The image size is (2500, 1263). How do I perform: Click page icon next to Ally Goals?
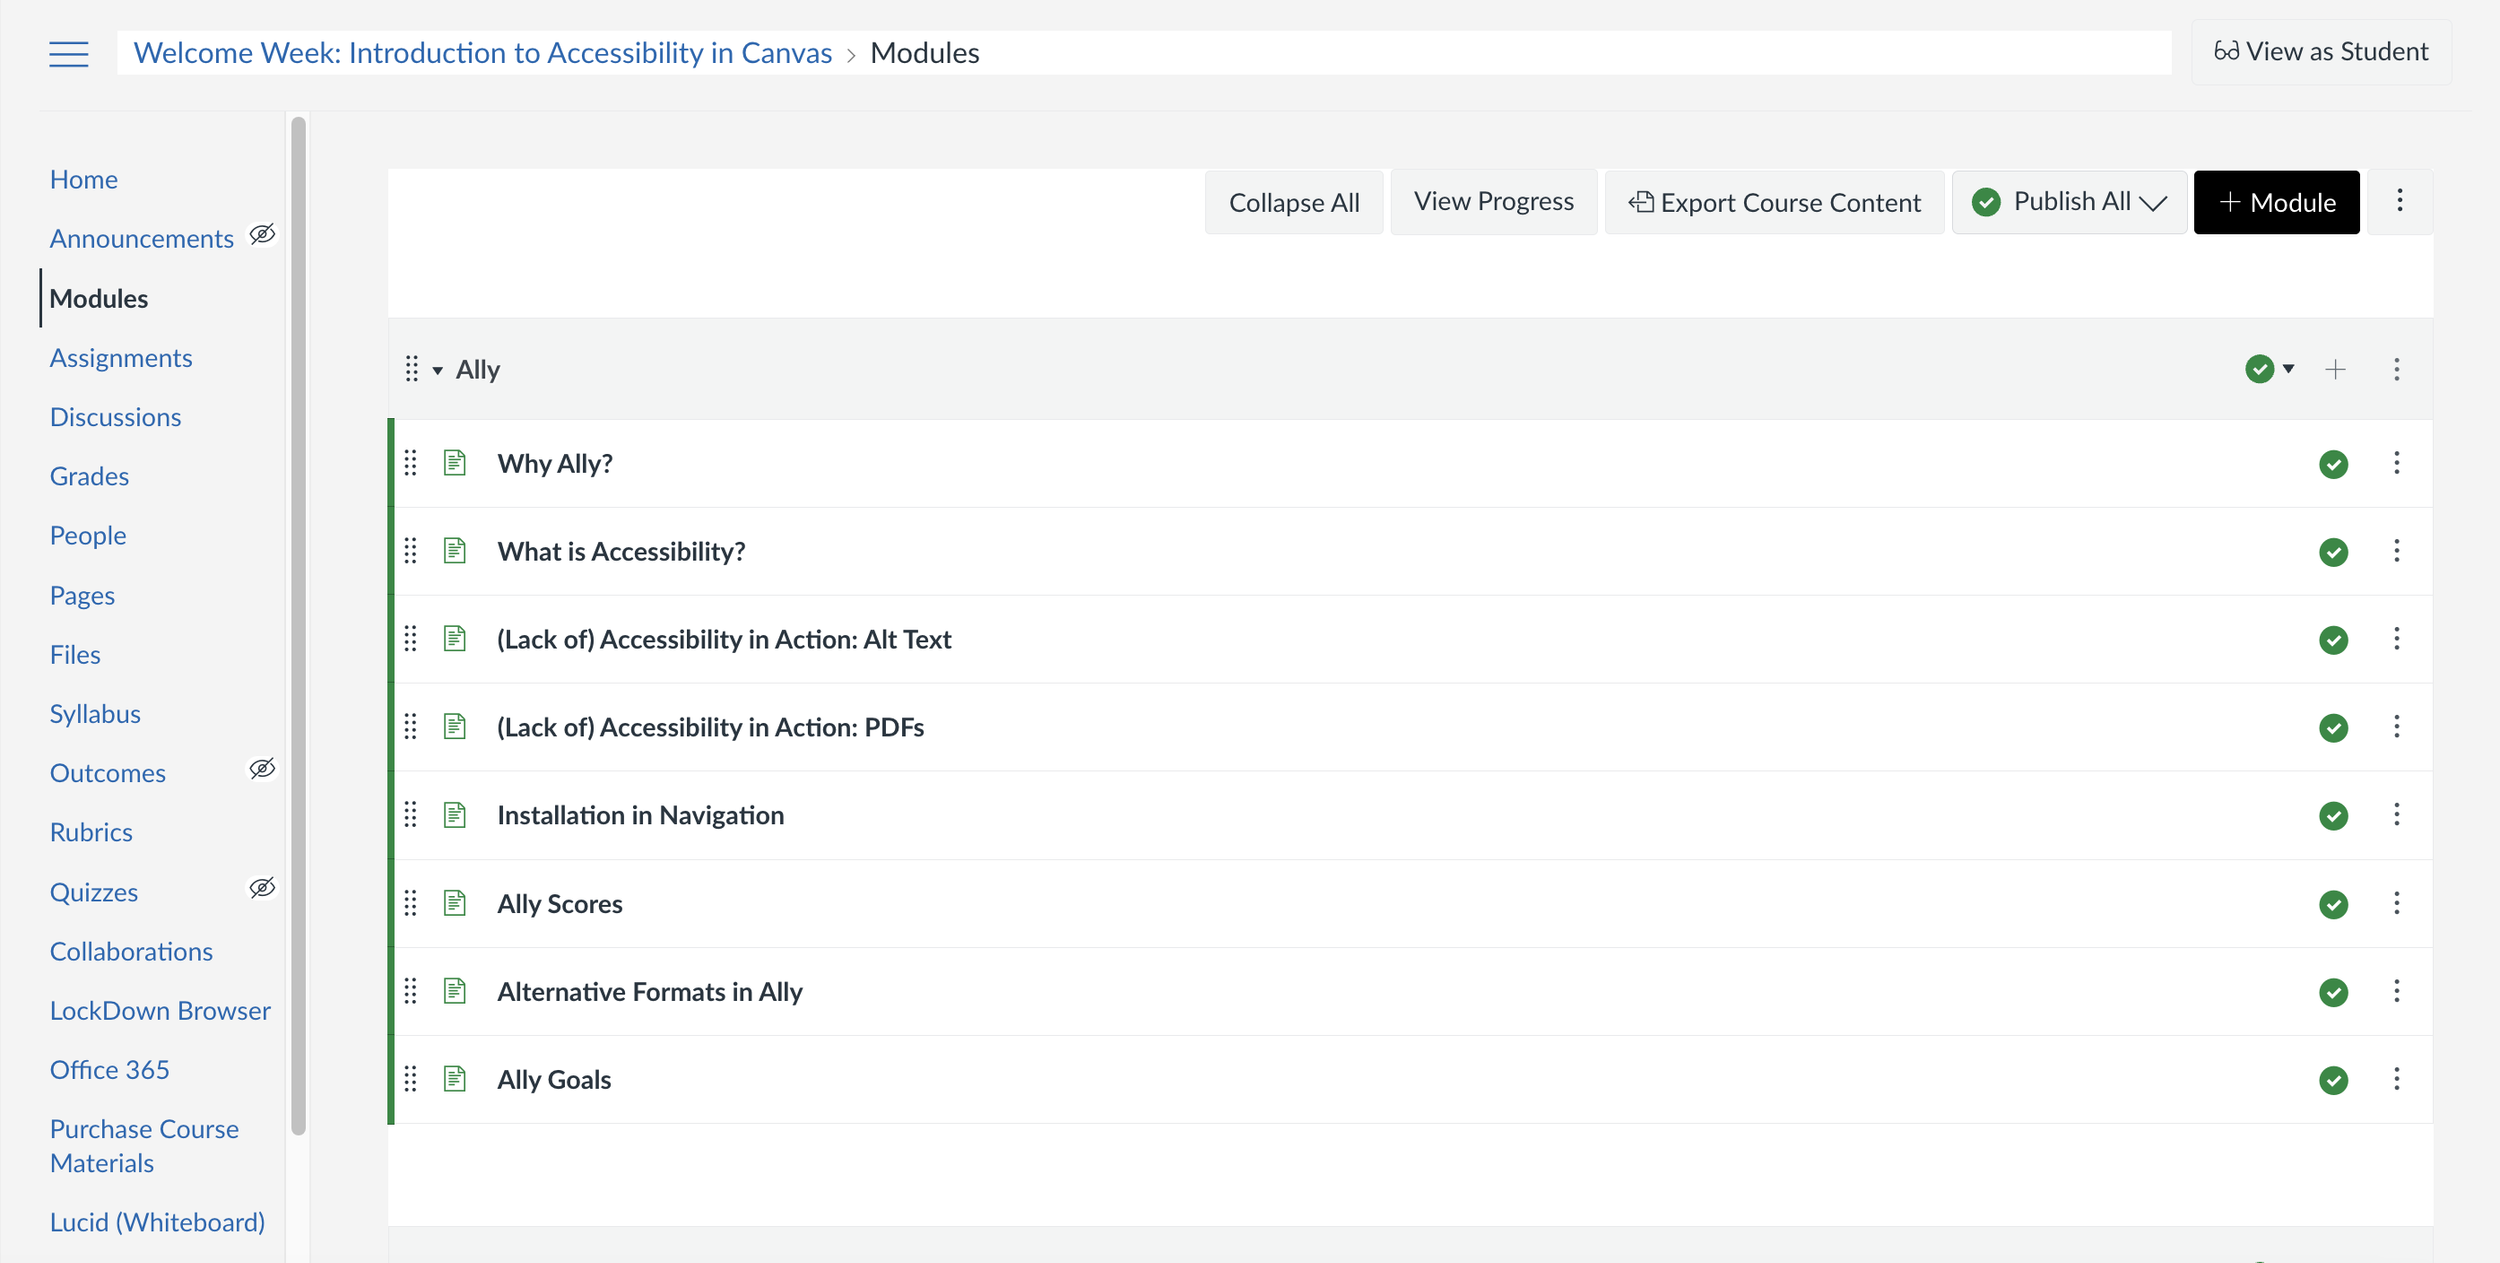click(x=455, y=1079)
